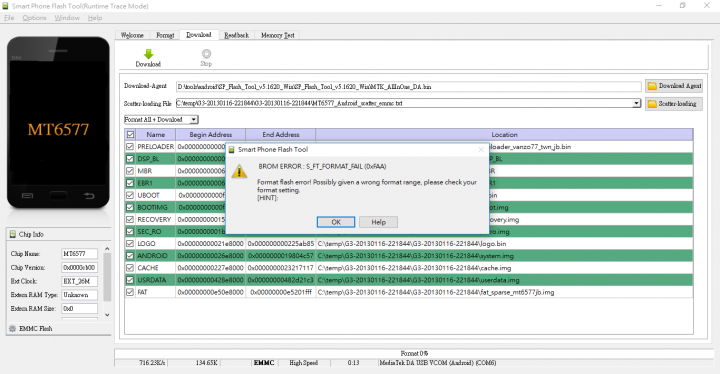
Task: Click OK in the error dialog
Action: point(336,222)
